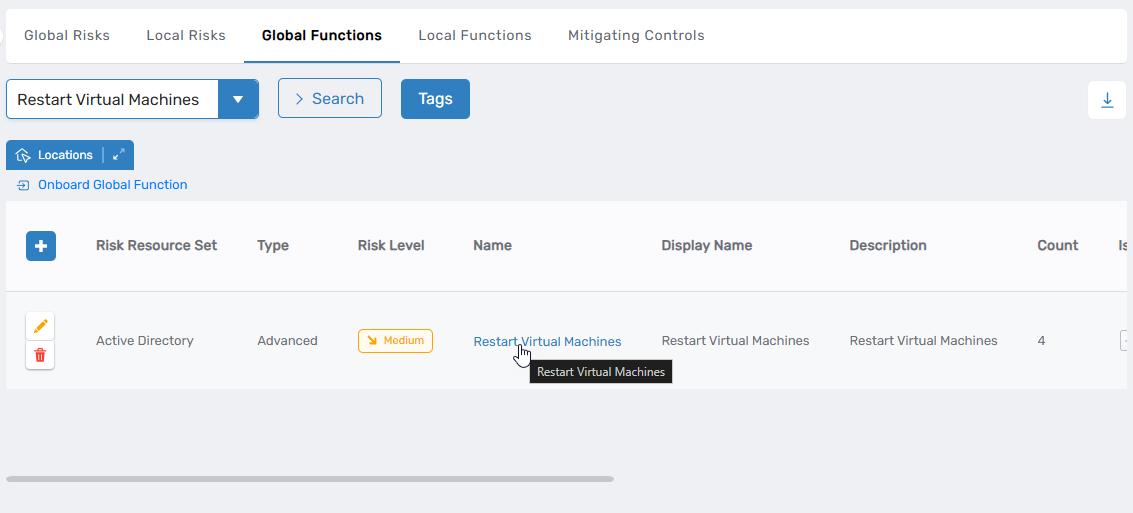Open the Restart Virtual Machines name link
The width and height of the screenshot is (1133, 513).
547,341
